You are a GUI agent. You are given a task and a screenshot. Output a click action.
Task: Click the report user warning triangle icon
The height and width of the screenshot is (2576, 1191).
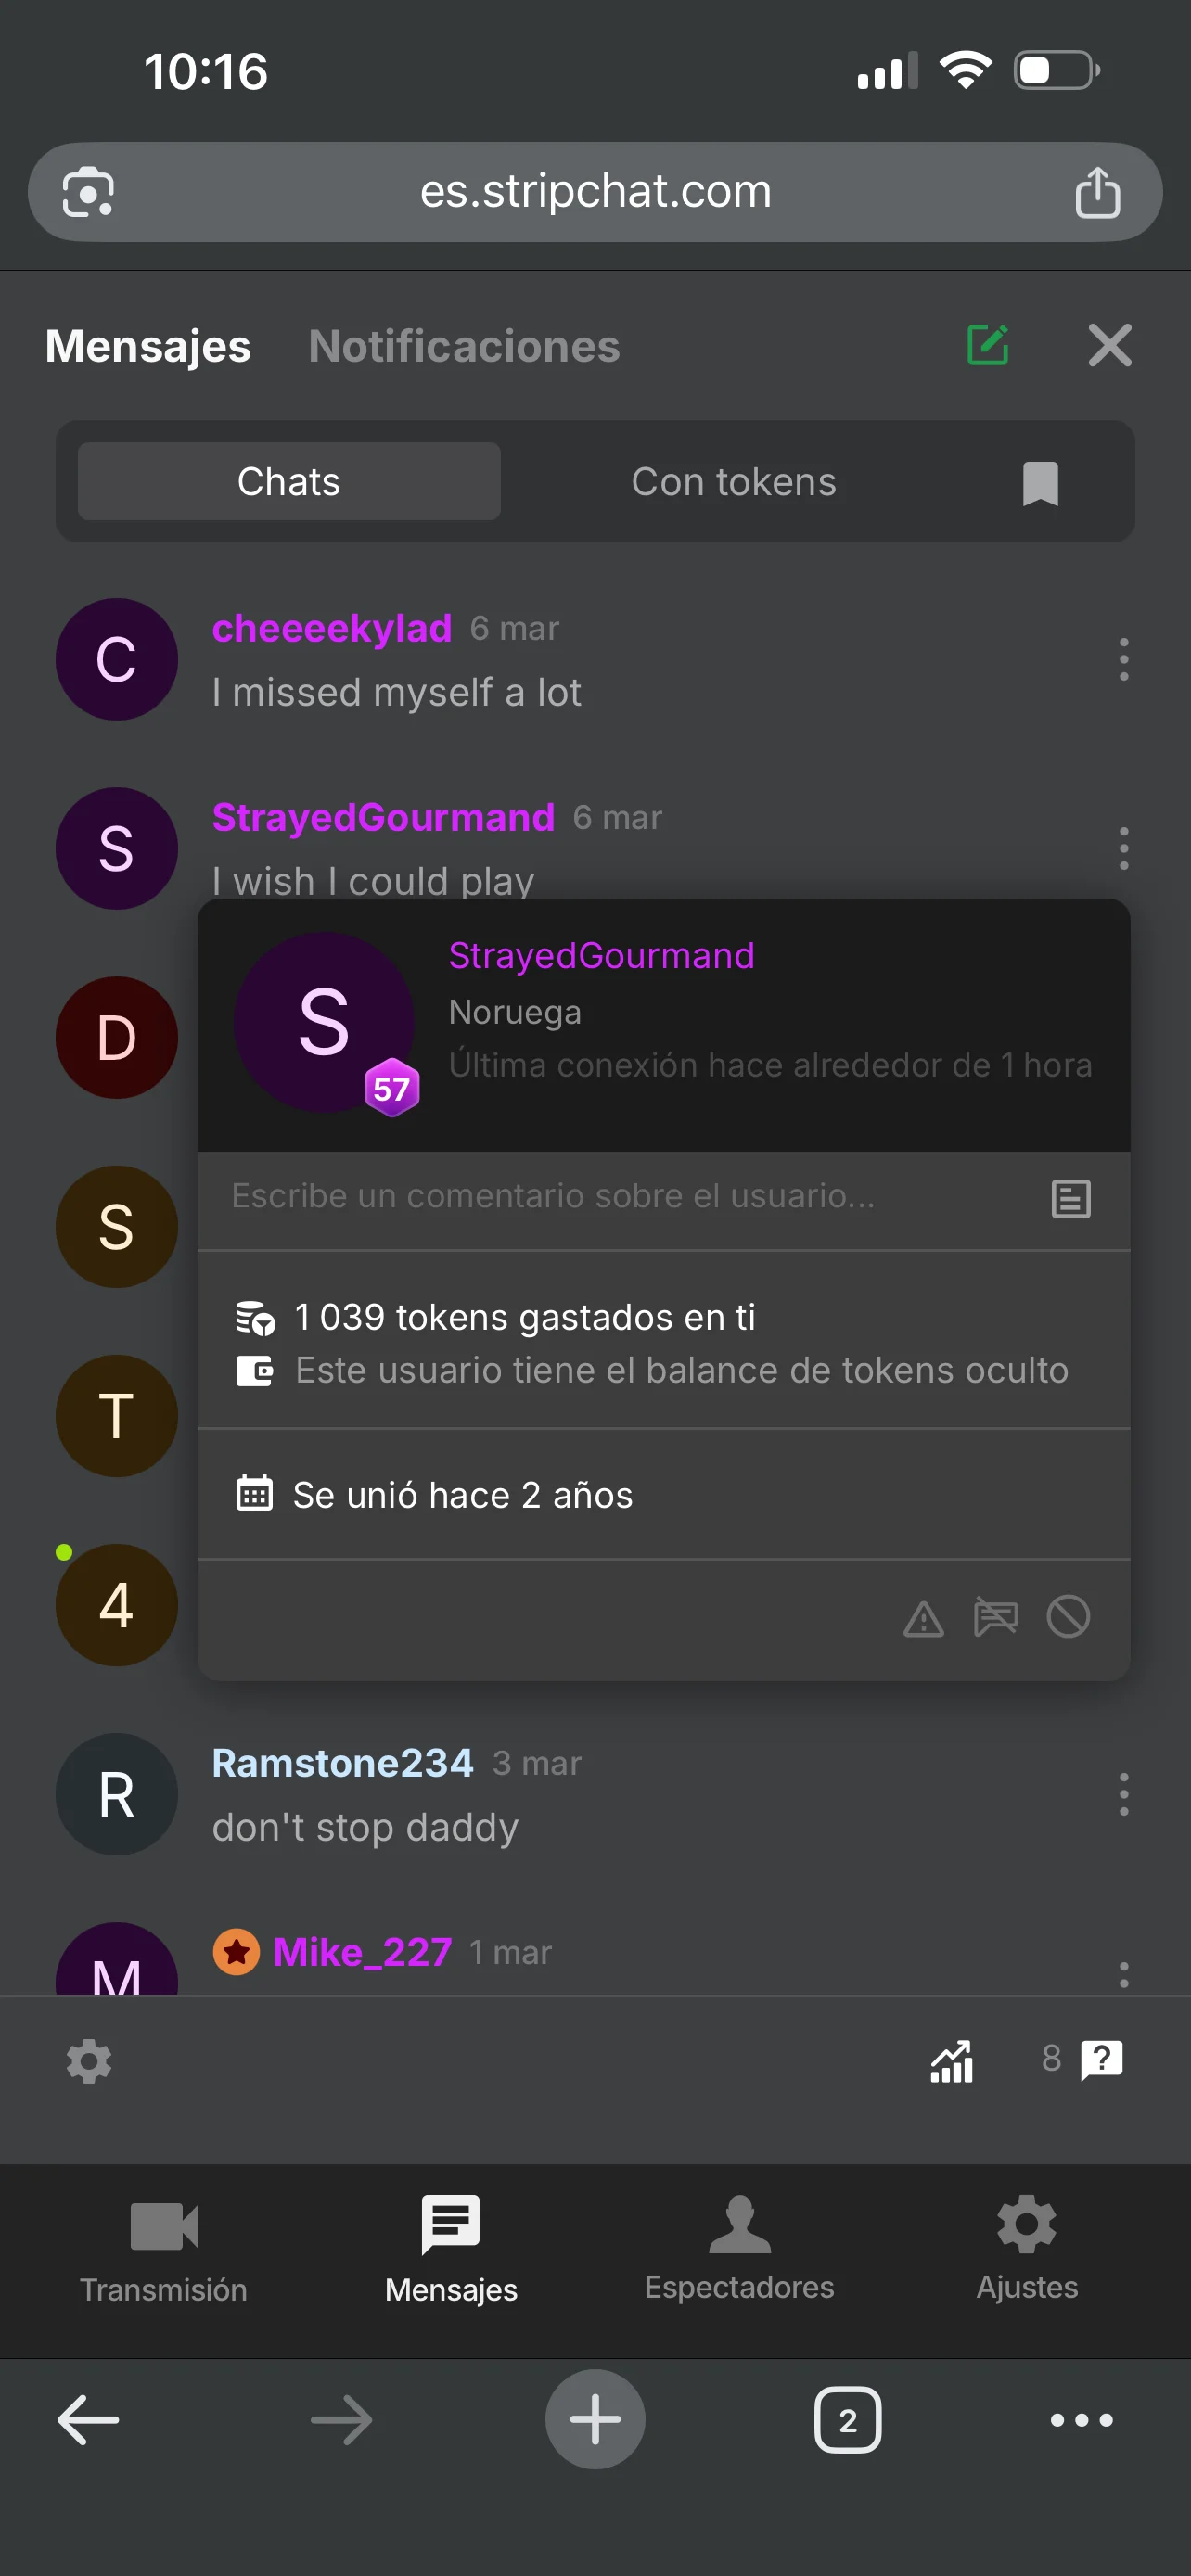coord(923,1617)
